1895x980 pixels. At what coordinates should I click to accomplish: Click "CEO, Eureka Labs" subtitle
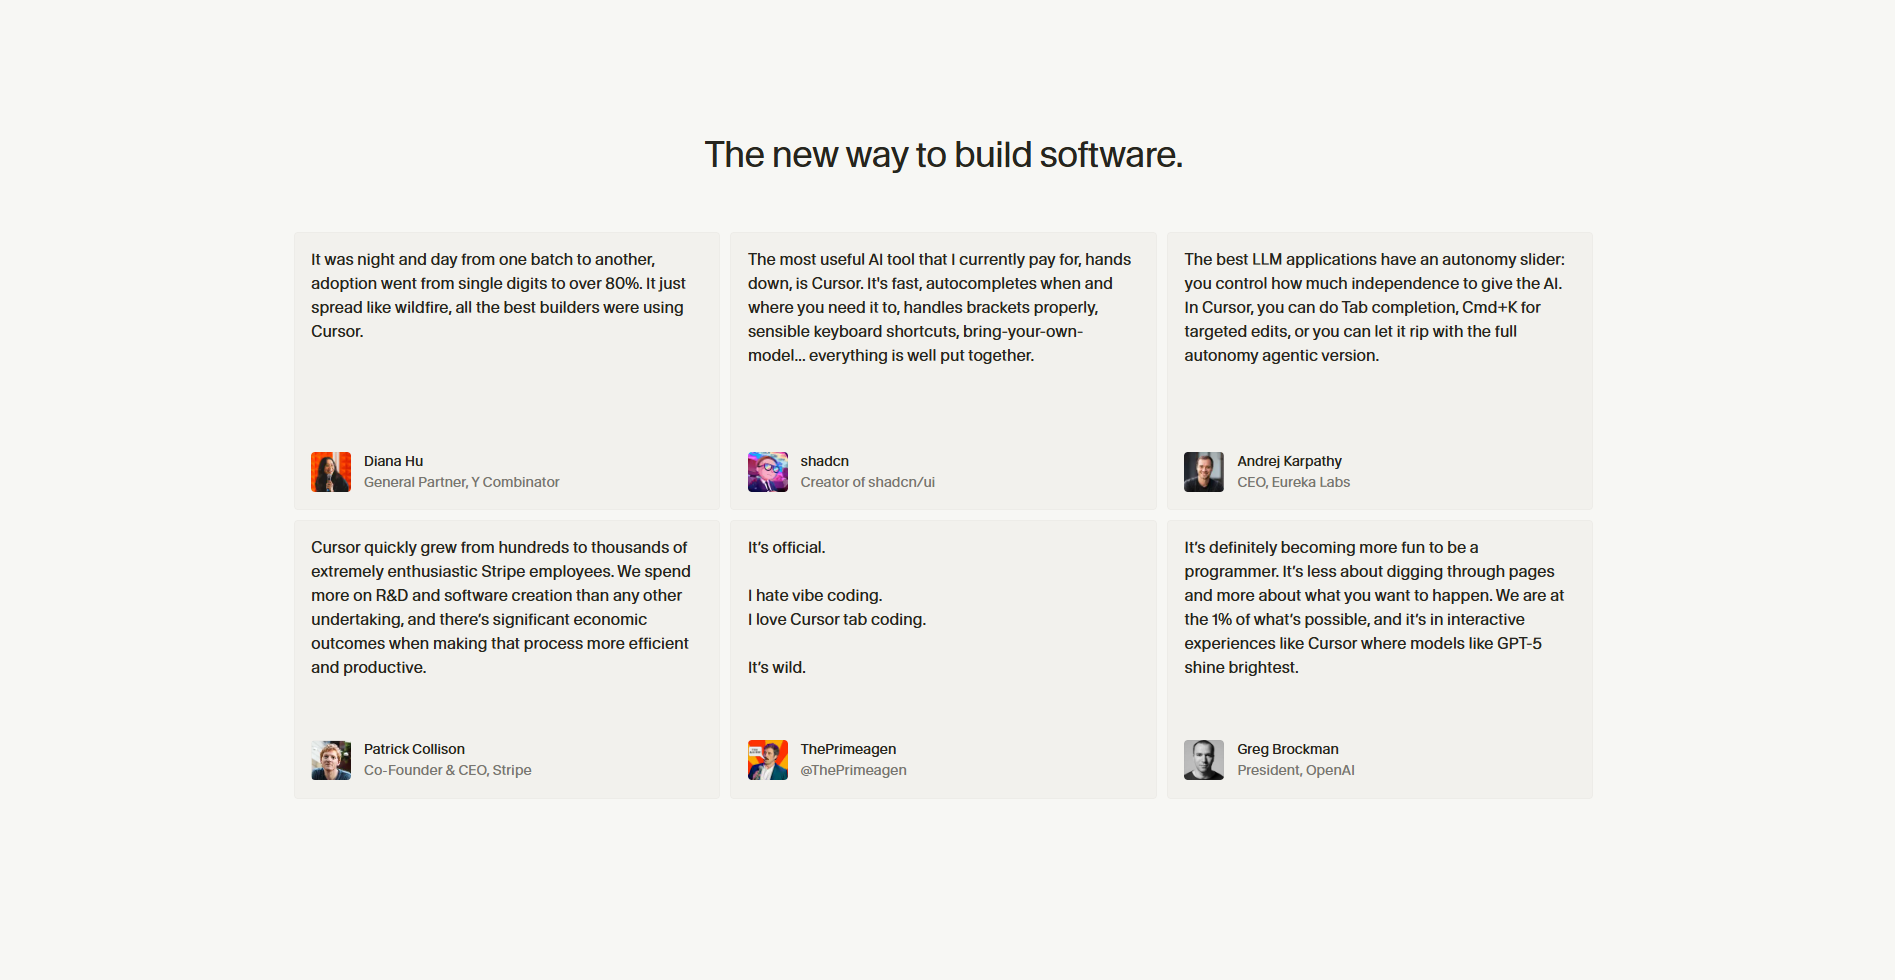coord(1293,482)
